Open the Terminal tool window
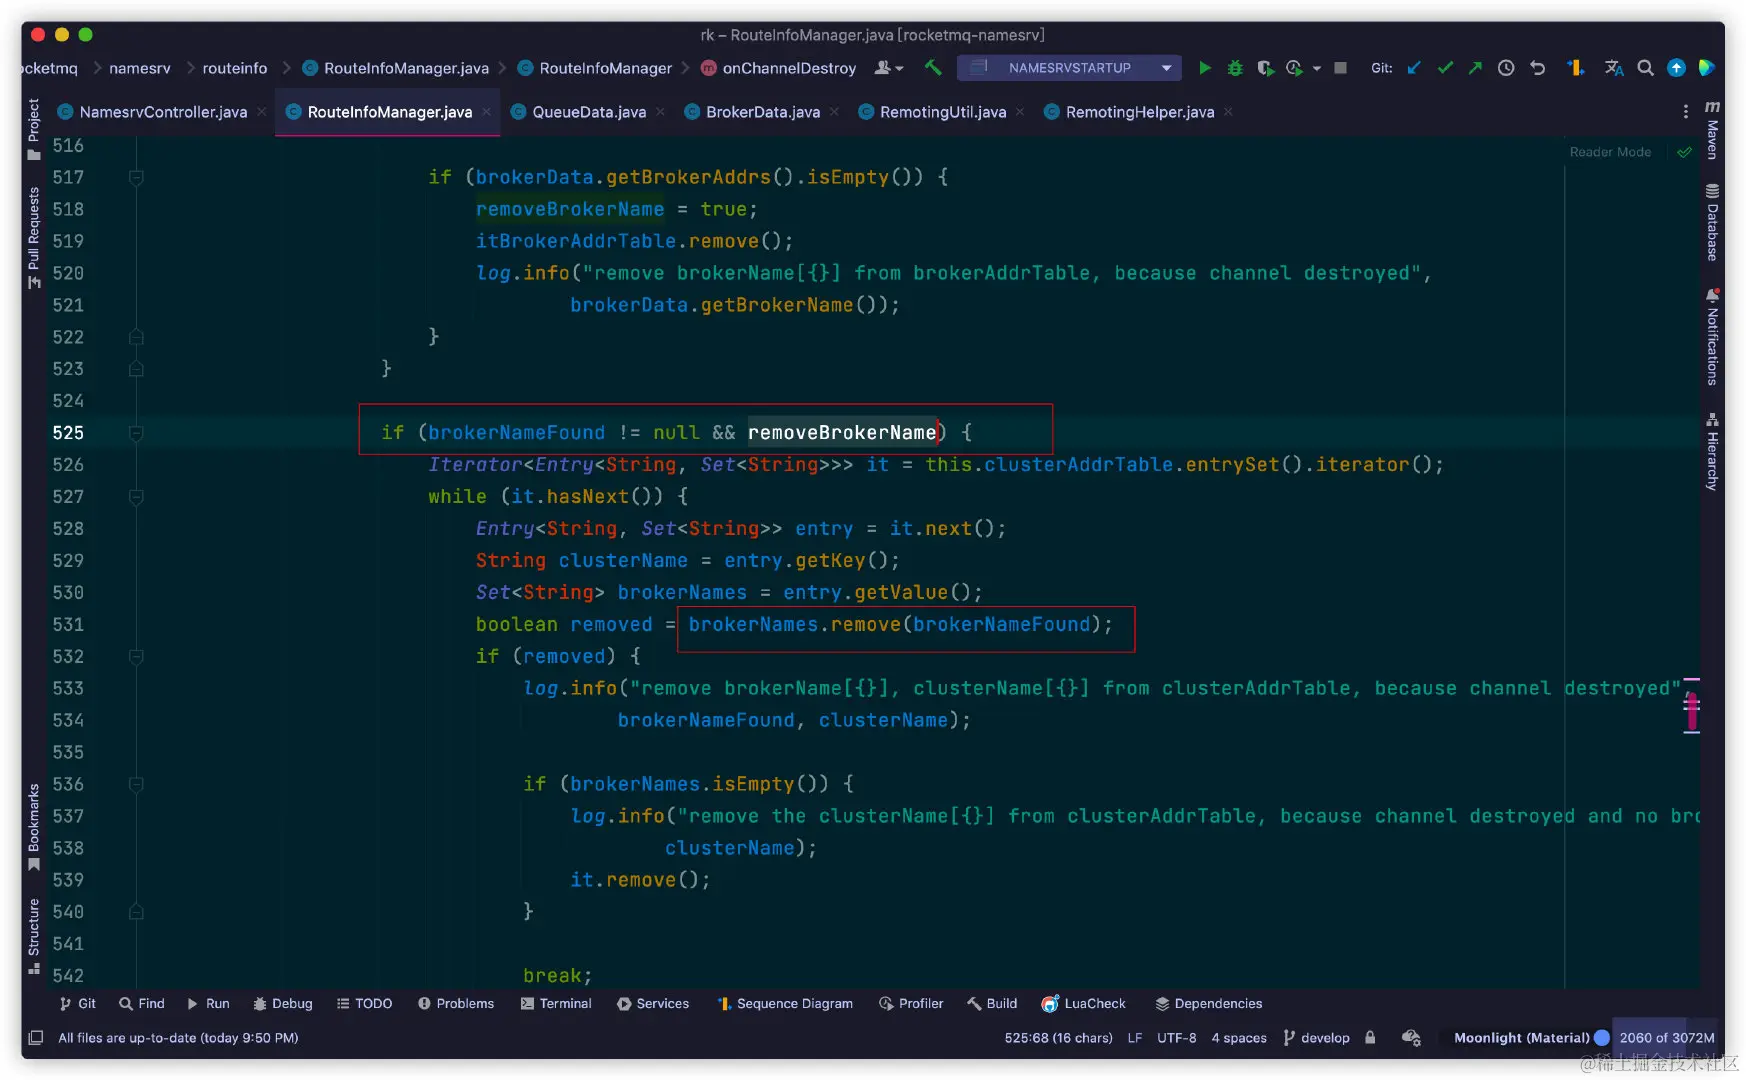1746x1080 pixels. click(x=556, y=1004)
